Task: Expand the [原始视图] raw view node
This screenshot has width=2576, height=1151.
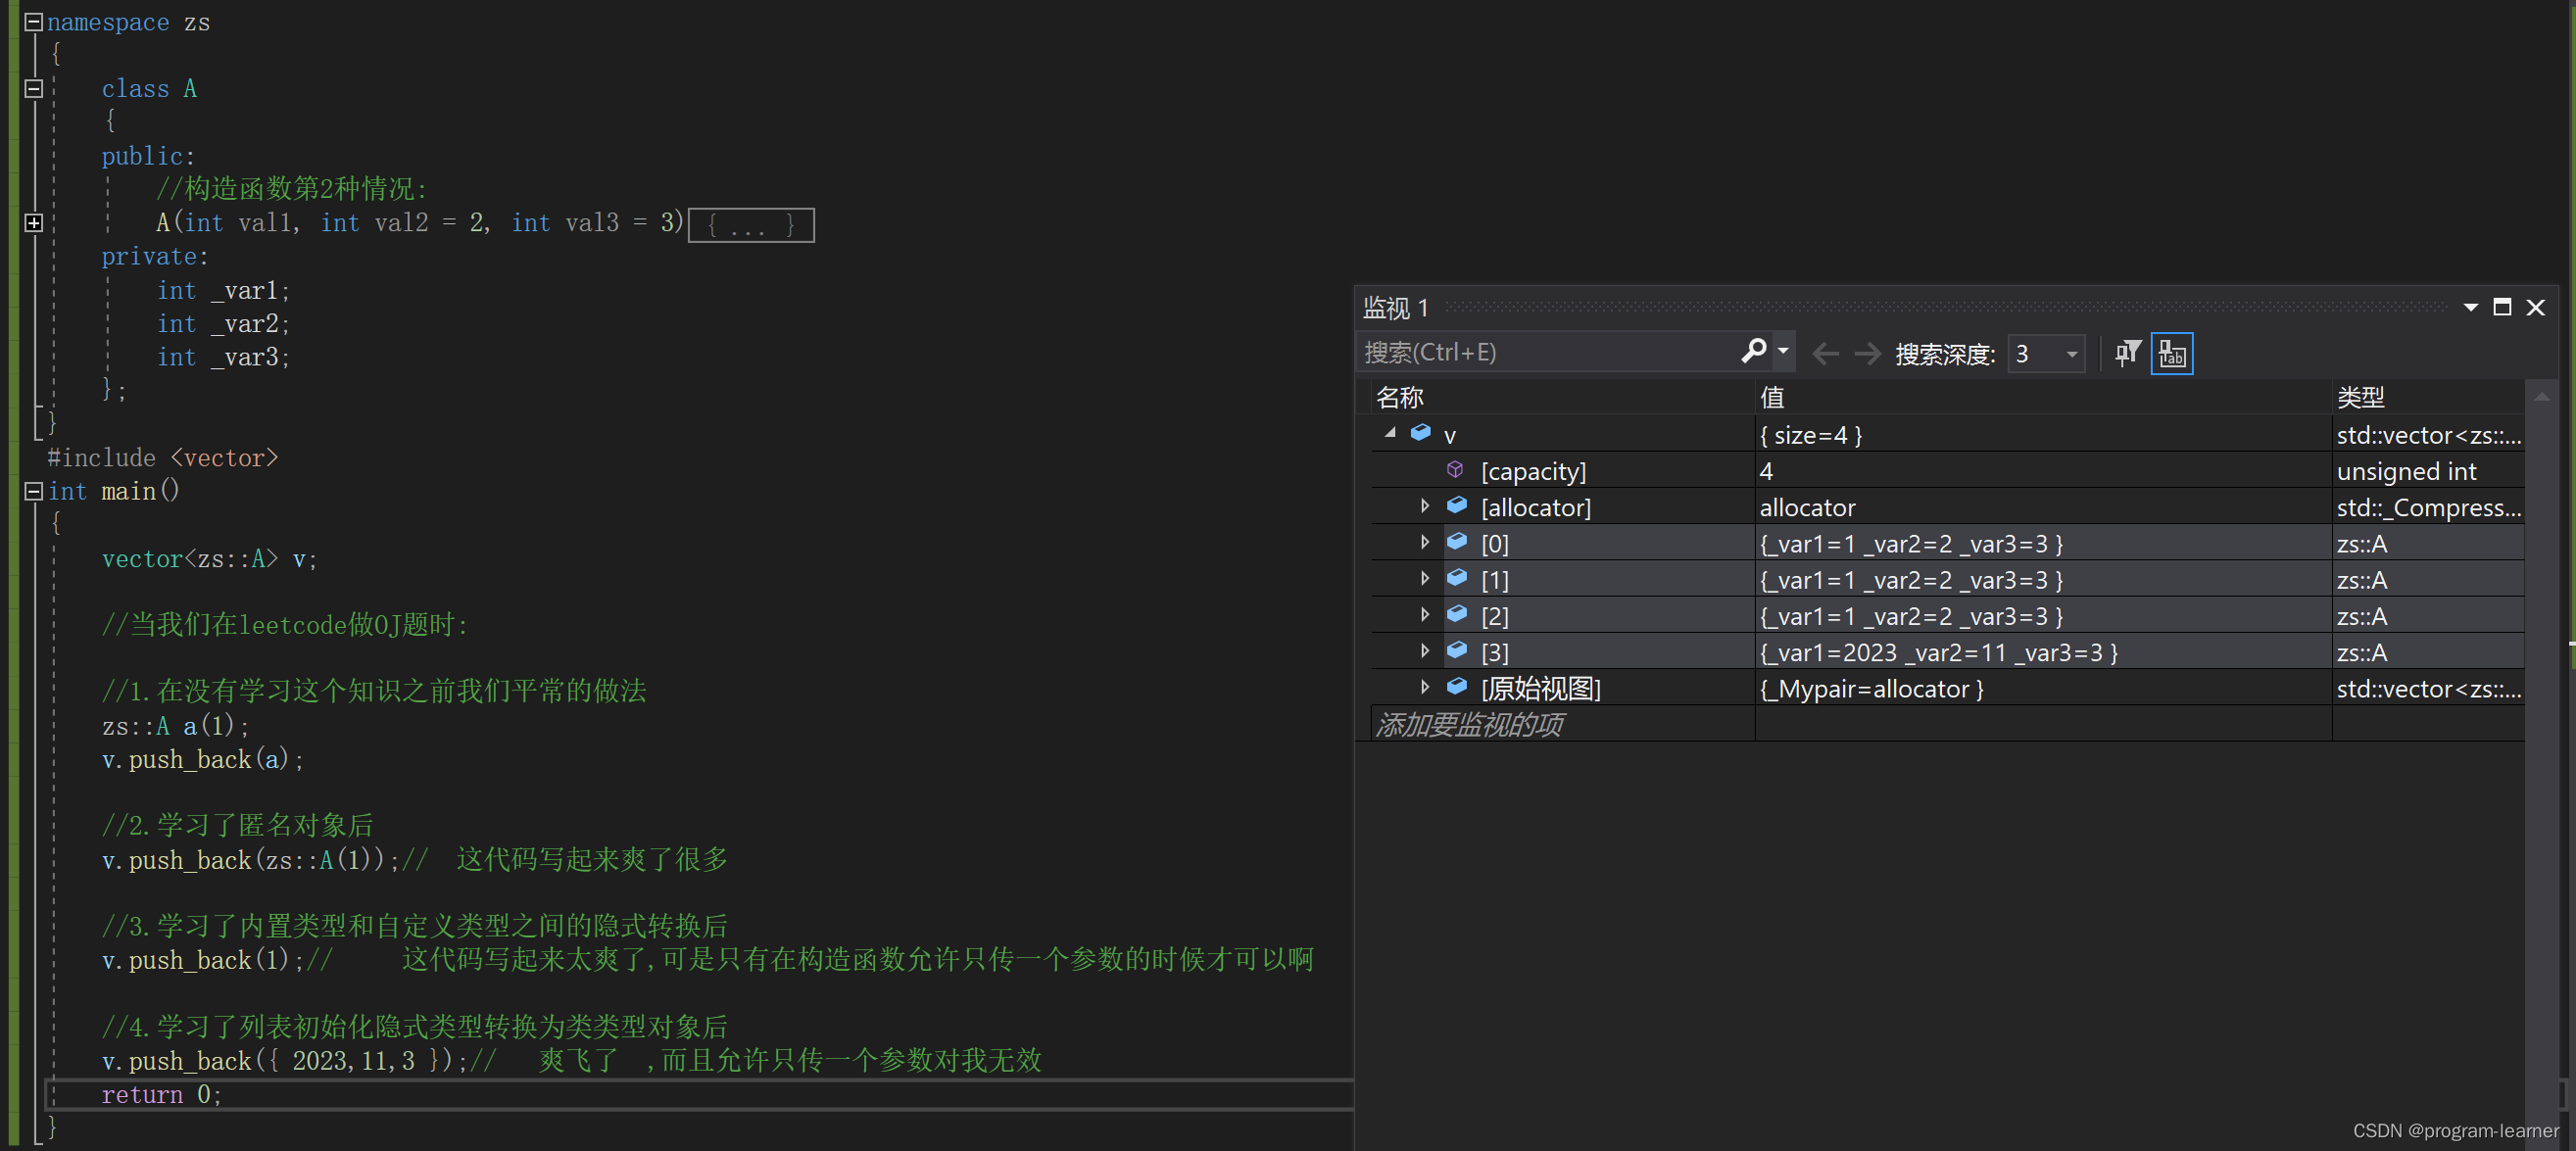Action: coord(1425,686)
